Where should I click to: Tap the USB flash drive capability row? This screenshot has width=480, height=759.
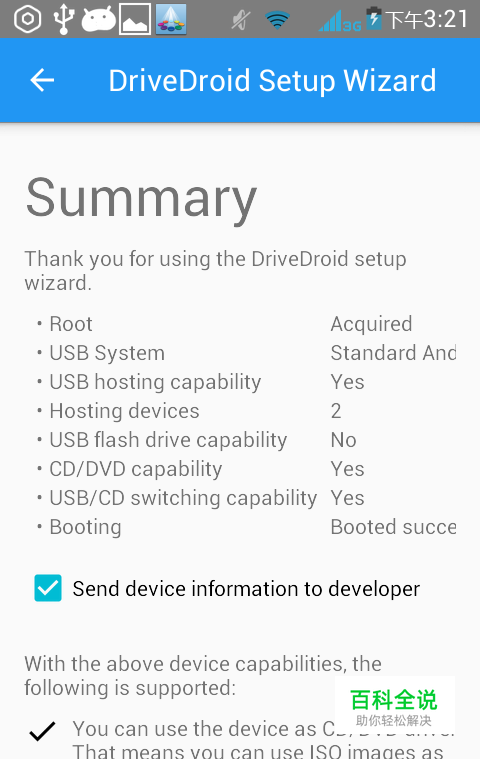pyautogui.click(x=246, y=440)
